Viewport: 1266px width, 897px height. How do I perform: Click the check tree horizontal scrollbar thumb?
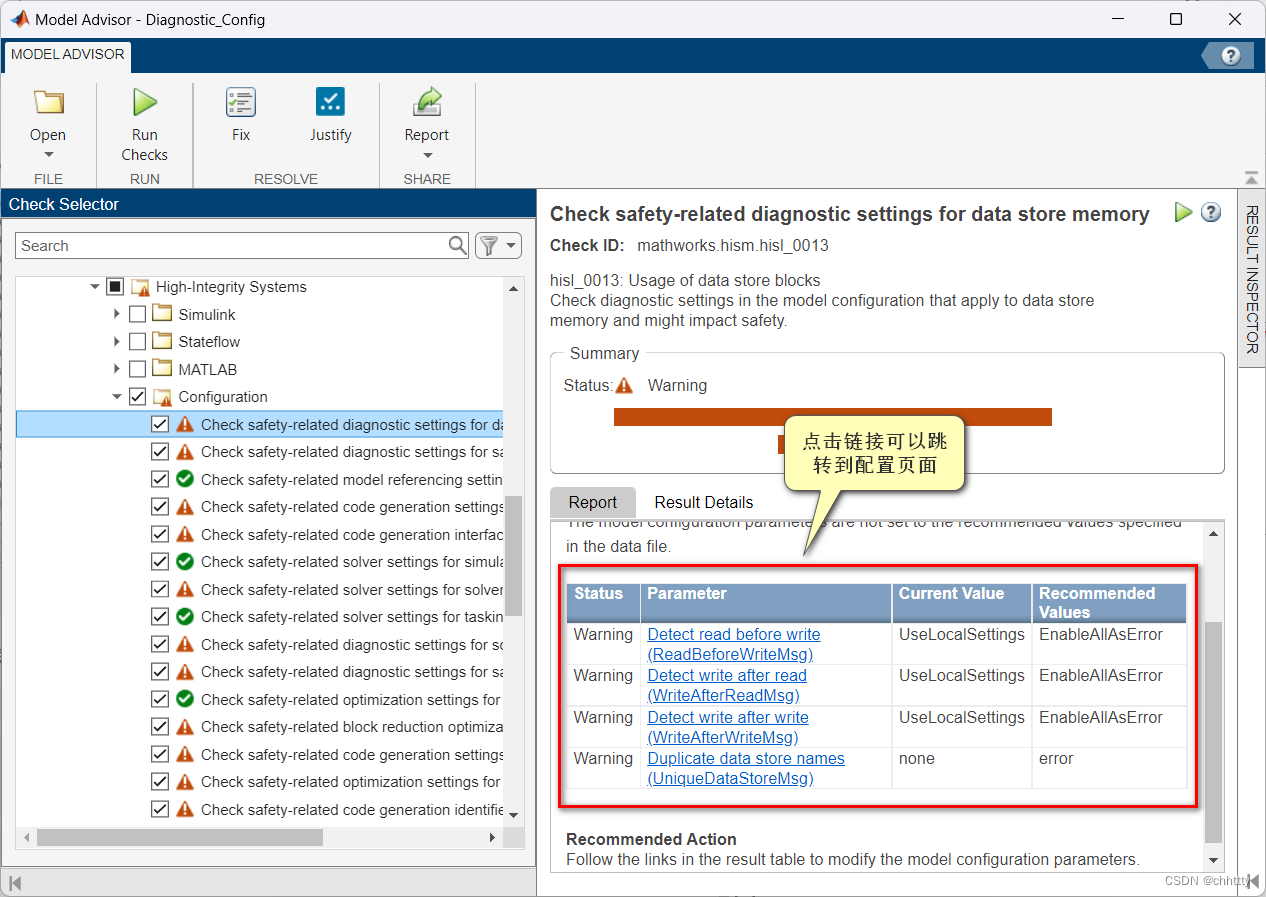[x=180, y=837]
